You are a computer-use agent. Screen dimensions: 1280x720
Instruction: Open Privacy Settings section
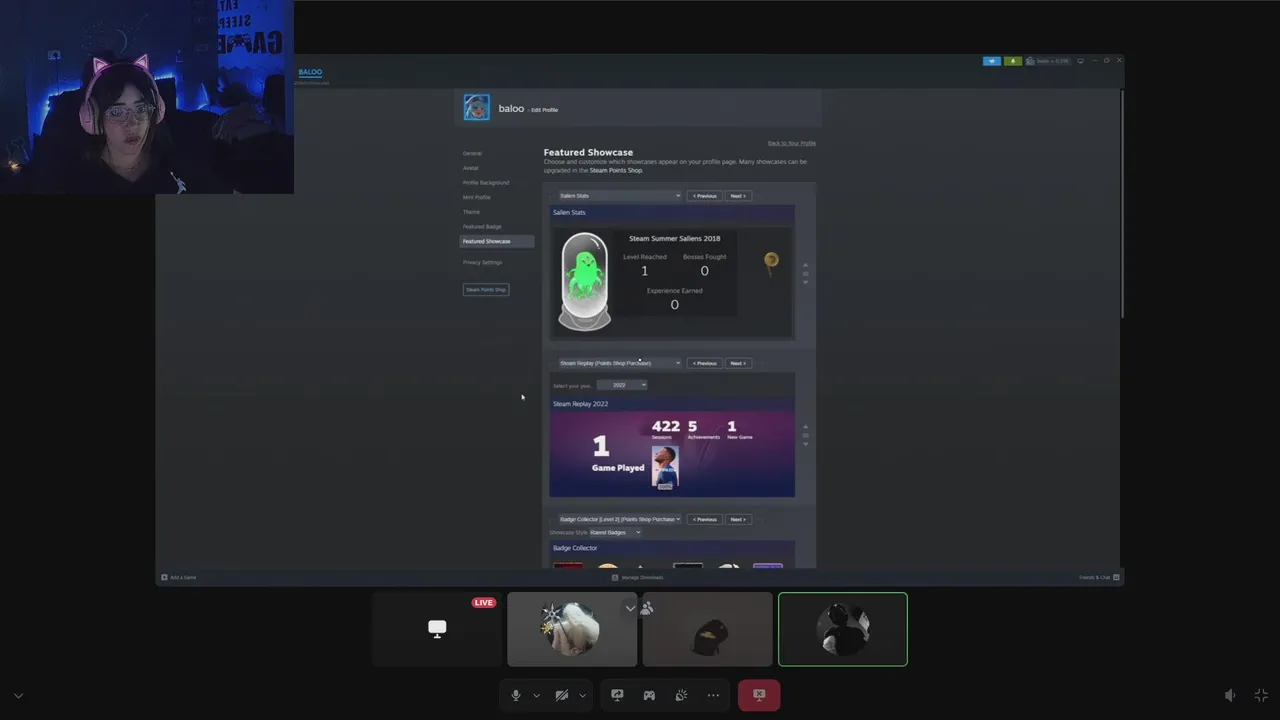click(x=483, y=262)
